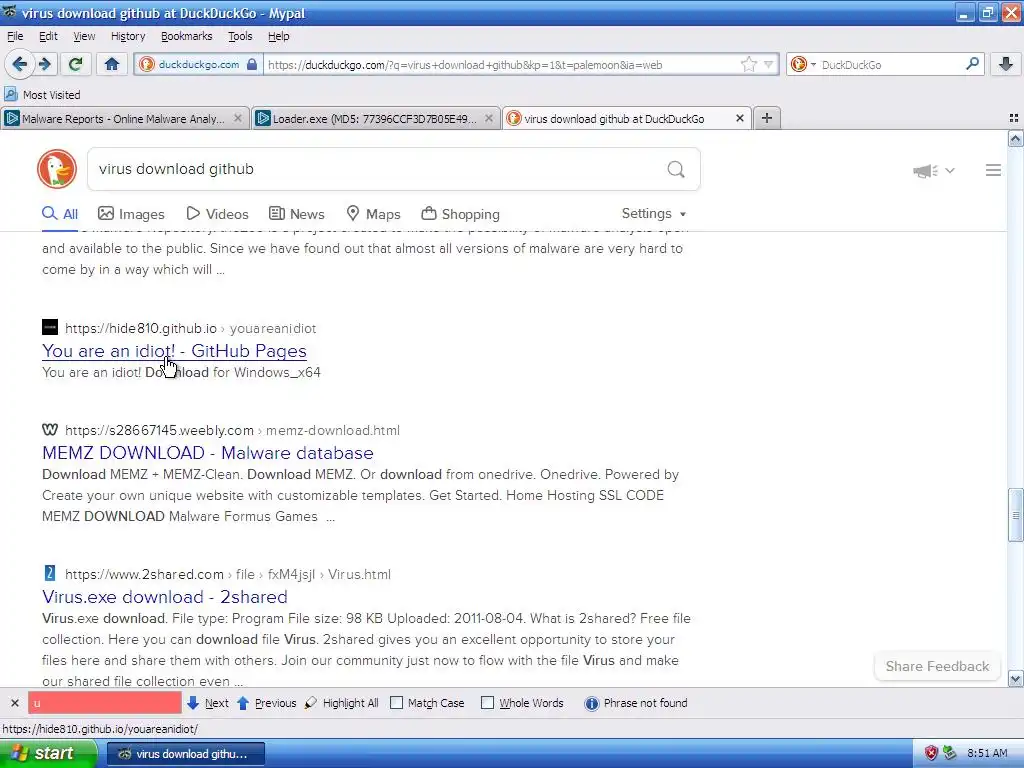Open the Tools menu
1024x768 pixels.
click(x=240, y=36)
